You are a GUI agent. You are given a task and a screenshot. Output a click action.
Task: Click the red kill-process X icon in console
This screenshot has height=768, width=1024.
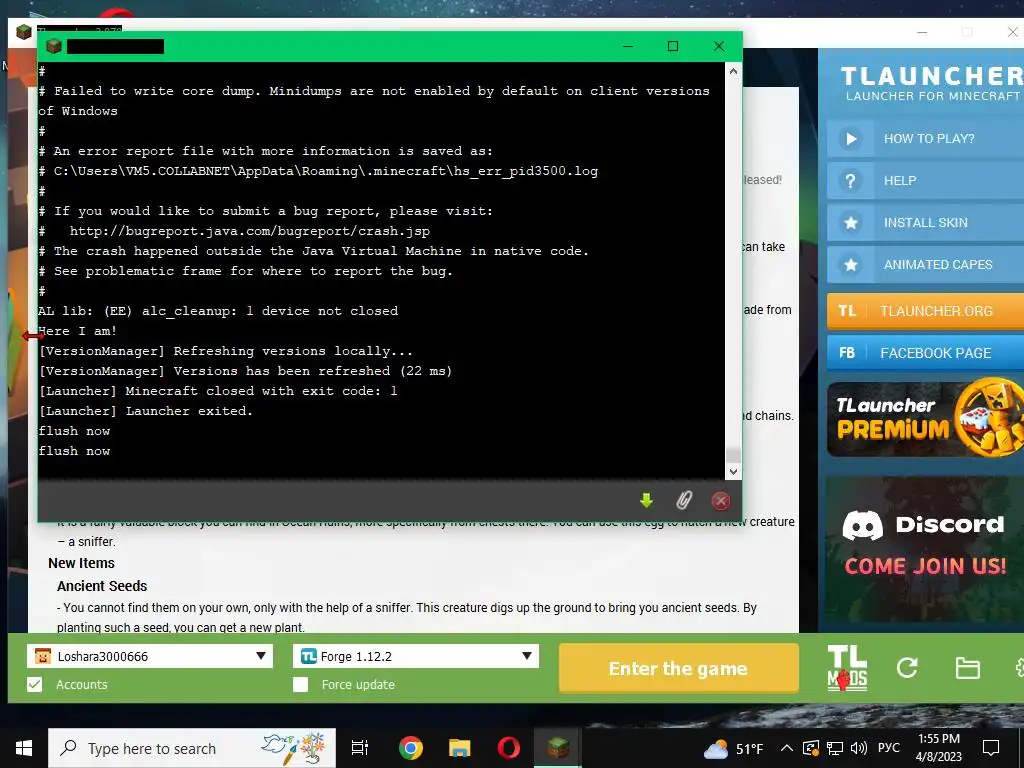(720, 501)
